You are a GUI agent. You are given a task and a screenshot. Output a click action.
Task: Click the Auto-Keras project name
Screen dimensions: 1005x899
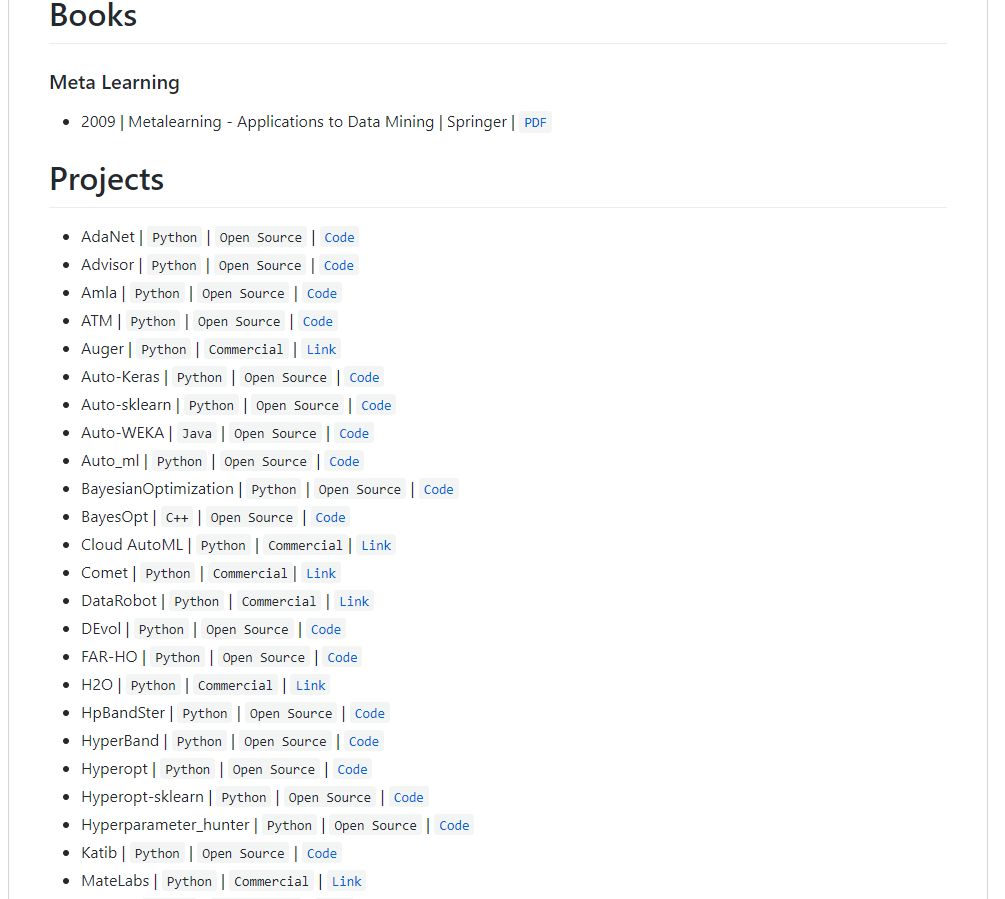120,377
